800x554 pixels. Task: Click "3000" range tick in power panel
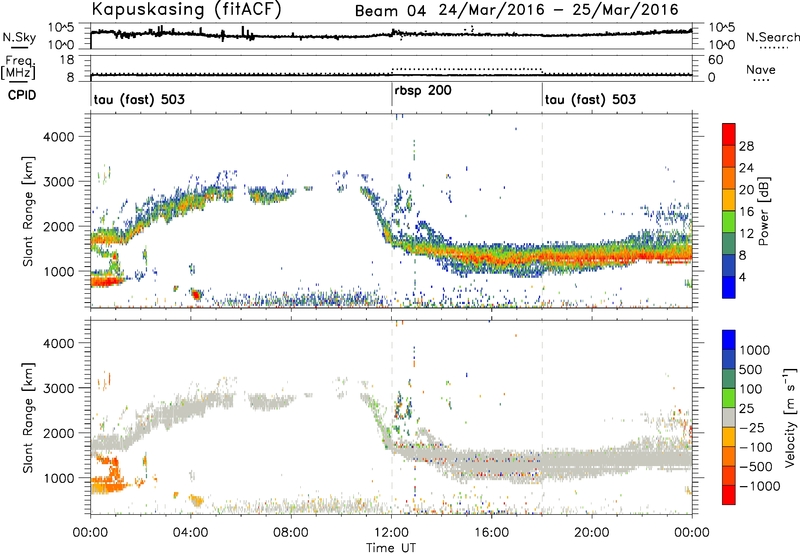pos(59,182)
